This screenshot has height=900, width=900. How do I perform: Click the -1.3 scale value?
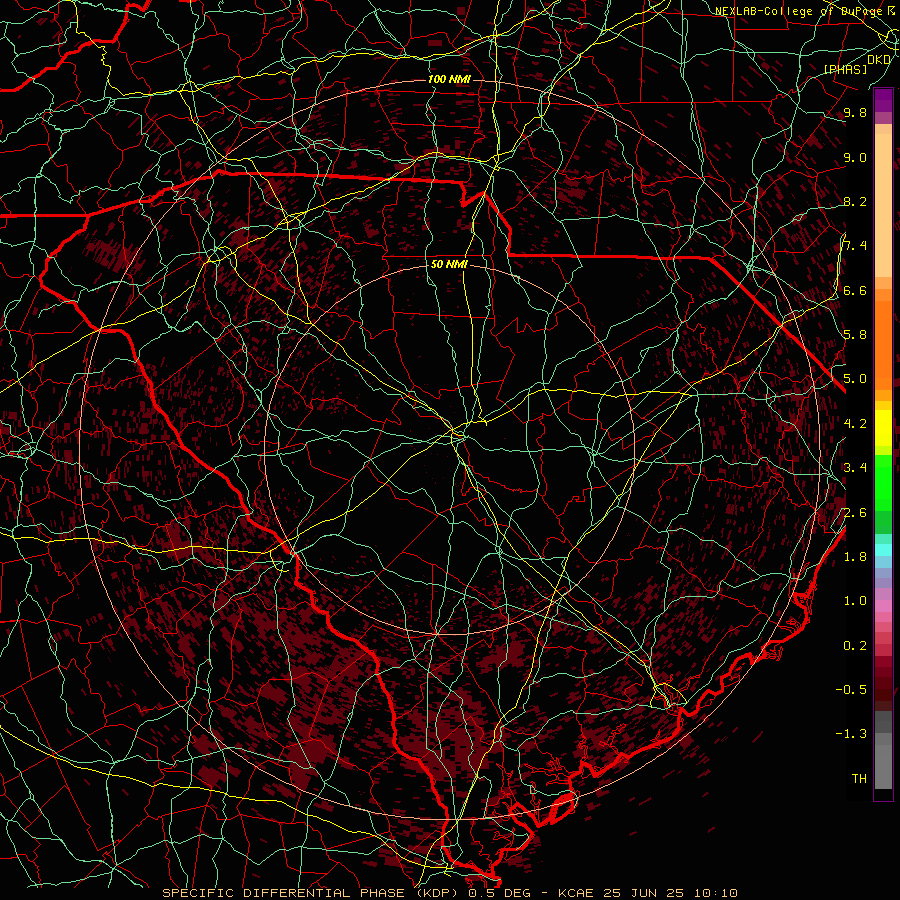coord(851,734)
